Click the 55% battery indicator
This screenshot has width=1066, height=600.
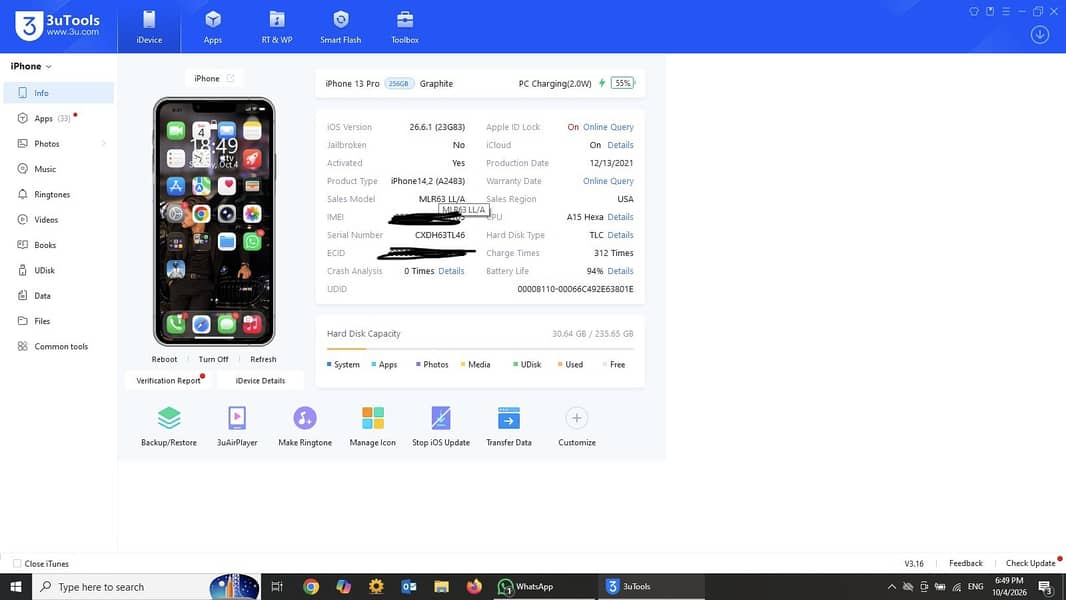tap(622, 83)
